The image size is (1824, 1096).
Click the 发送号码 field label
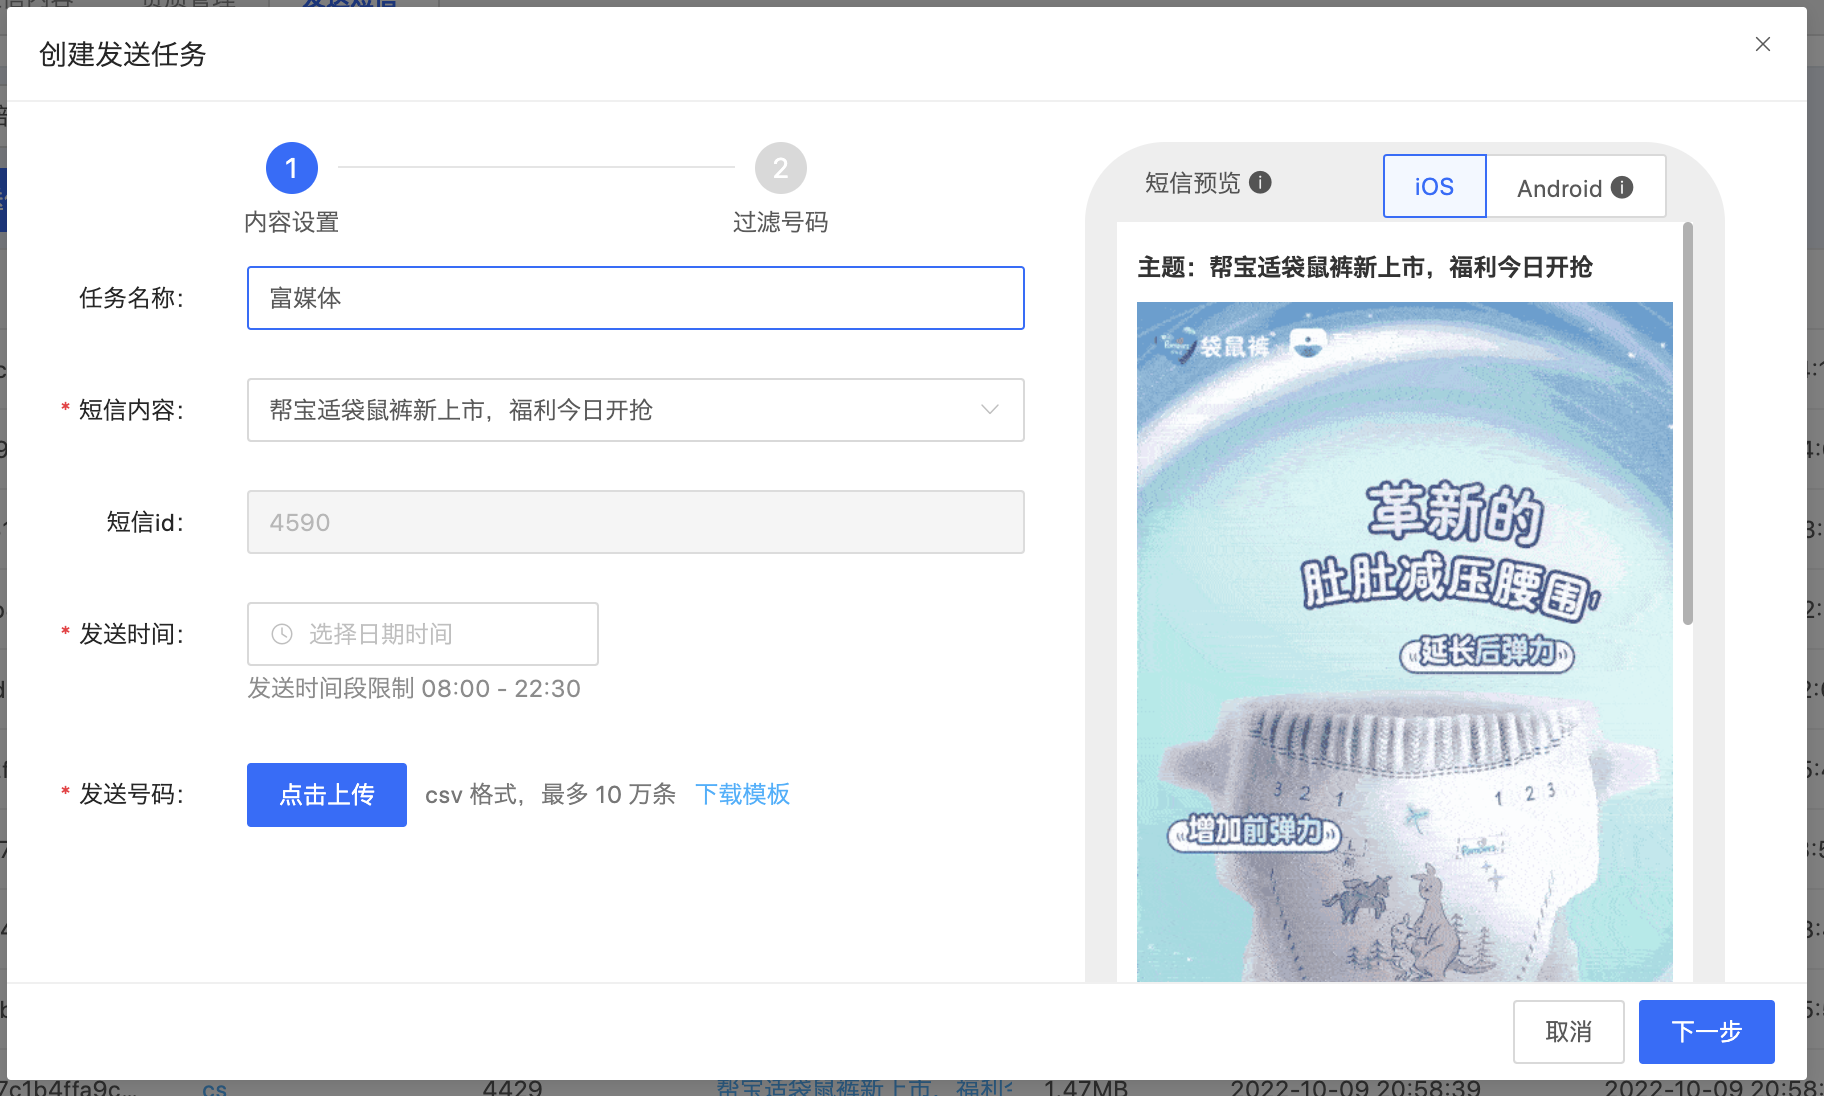tap(131, 794)
